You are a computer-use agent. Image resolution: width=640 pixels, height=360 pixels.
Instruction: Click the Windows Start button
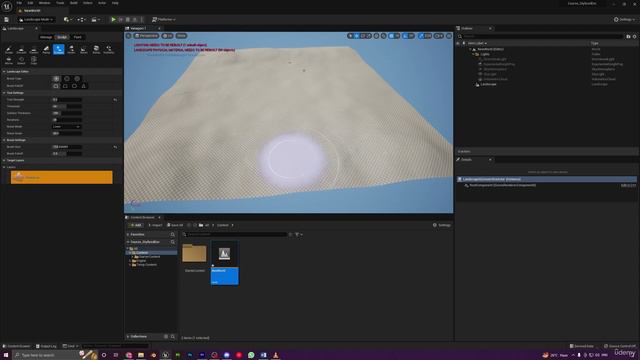(6, 355)
